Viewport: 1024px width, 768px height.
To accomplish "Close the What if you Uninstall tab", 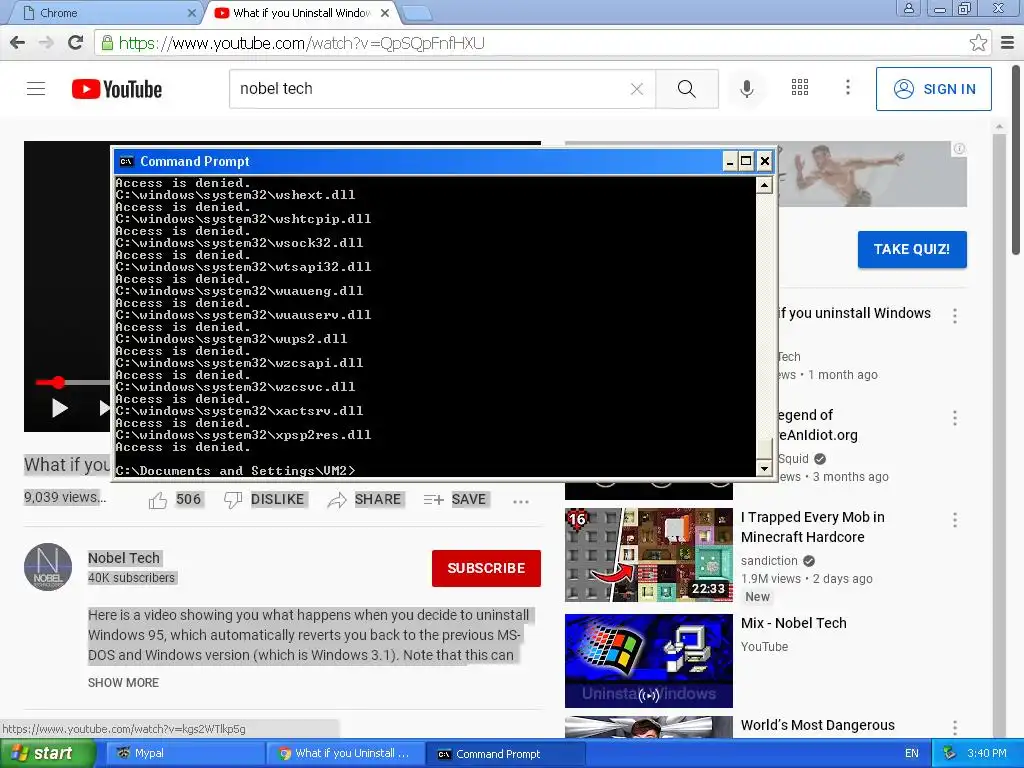I will pos(385,12).
